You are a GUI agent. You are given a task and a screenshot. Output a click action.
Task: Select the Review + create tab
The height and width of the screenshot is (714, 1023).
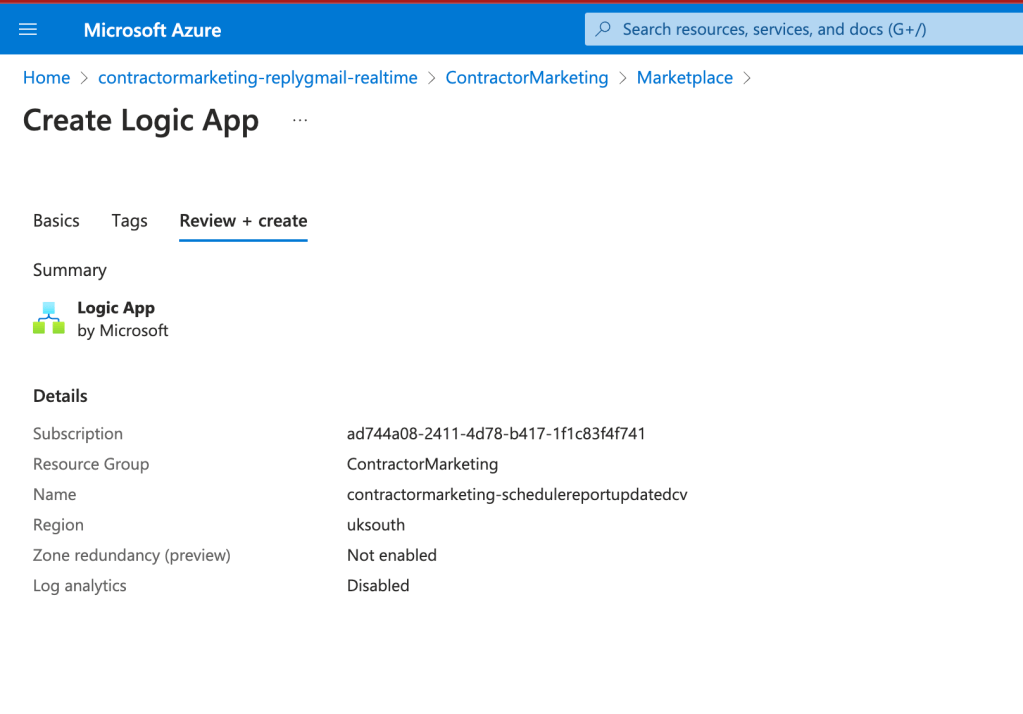tap(243, 221)
